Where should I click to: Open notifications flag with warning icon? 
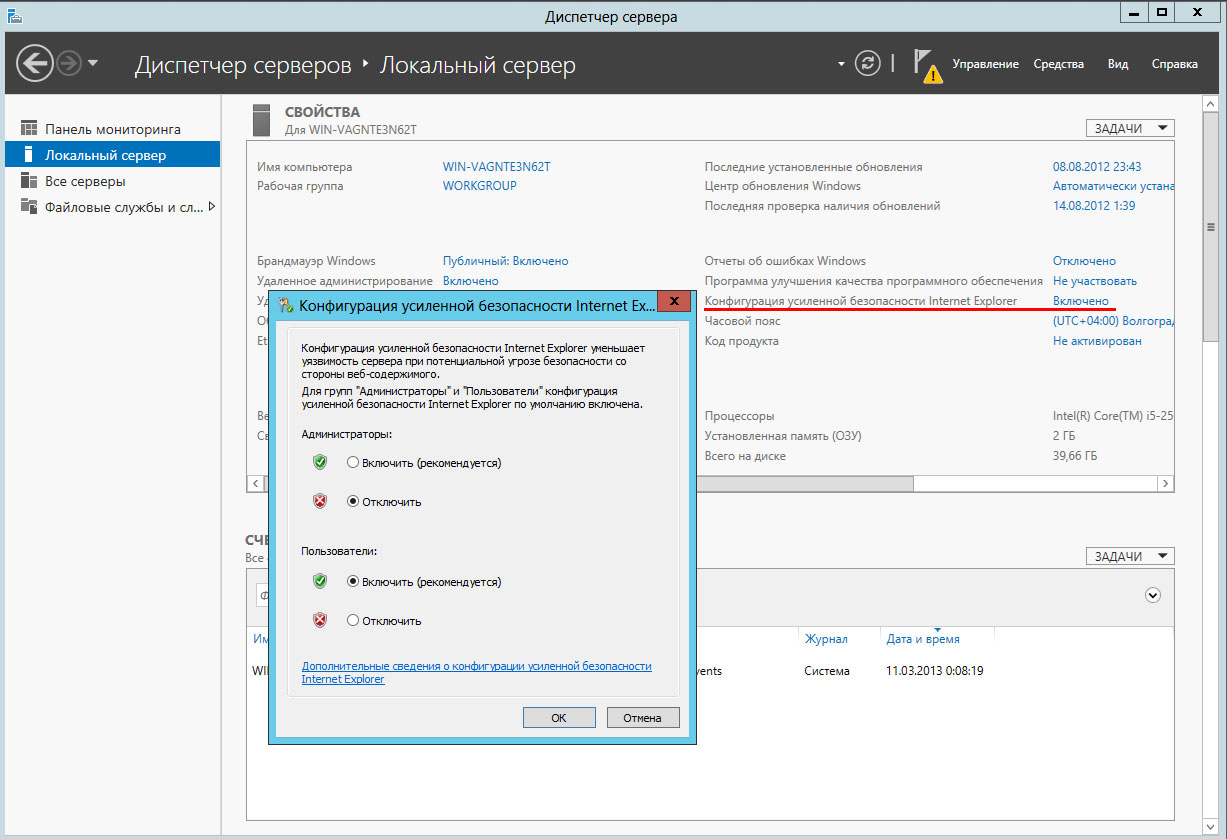[x=927, y=65]
